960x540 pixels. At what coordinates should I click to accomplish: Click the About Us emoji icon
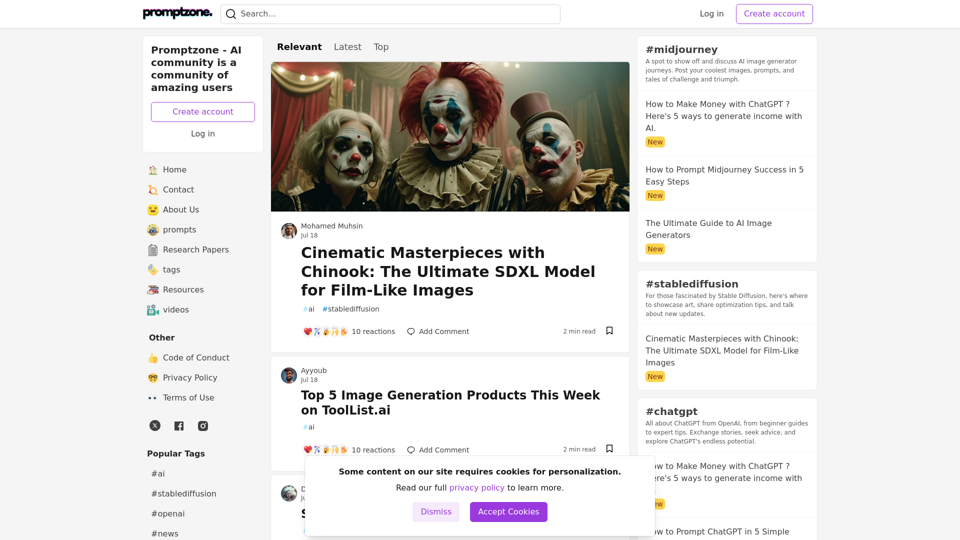pyautogui.click(x=152, y=210)
